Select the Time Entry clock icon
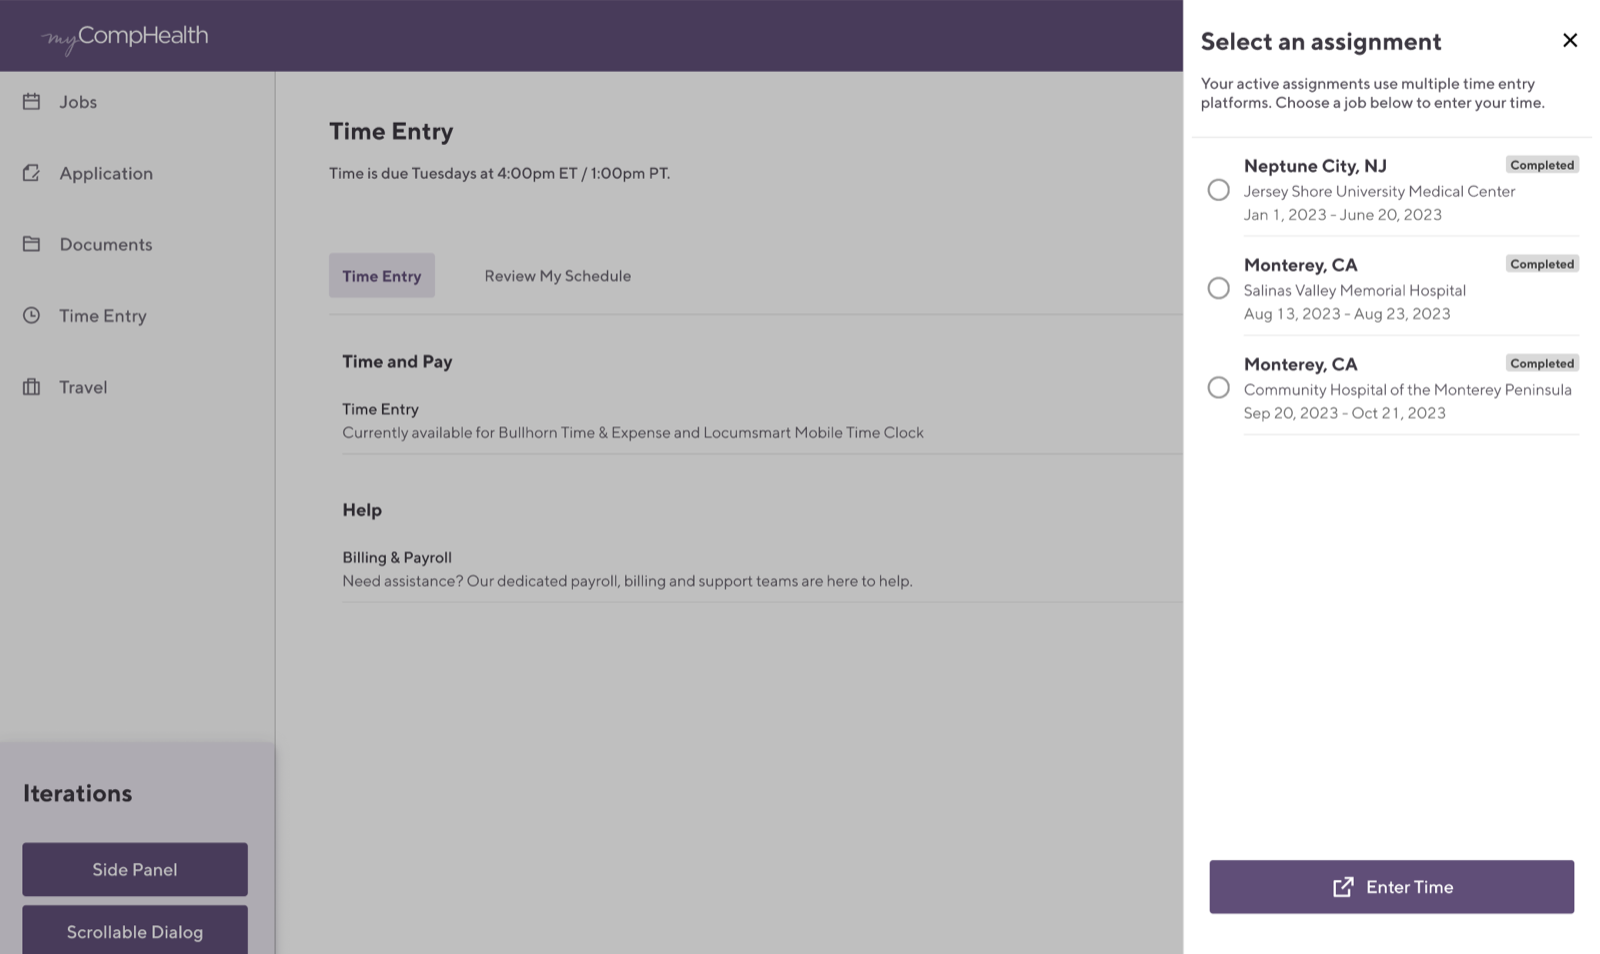 31,315
